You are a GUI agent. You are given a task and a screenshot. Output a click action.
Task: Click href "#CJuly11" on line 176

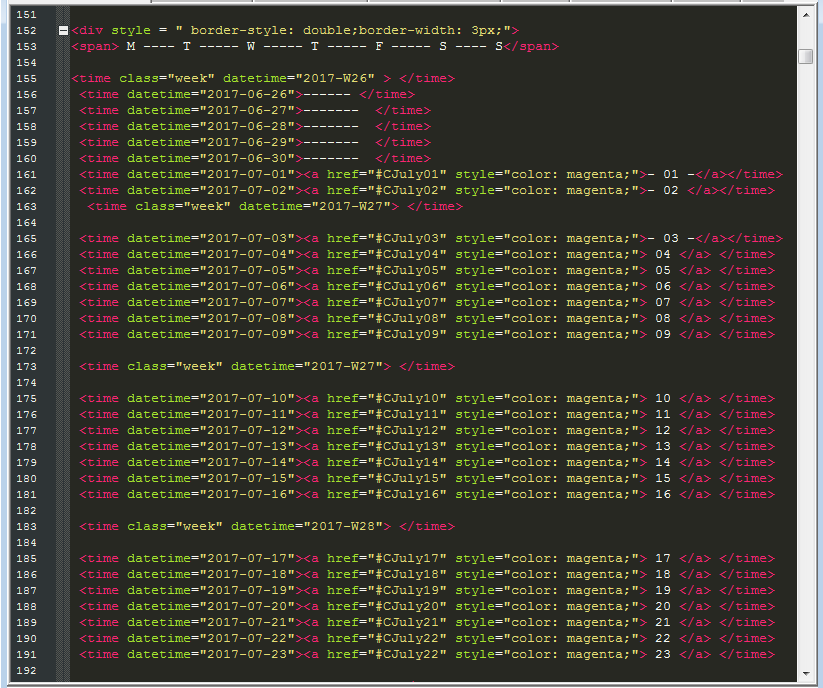407,415
